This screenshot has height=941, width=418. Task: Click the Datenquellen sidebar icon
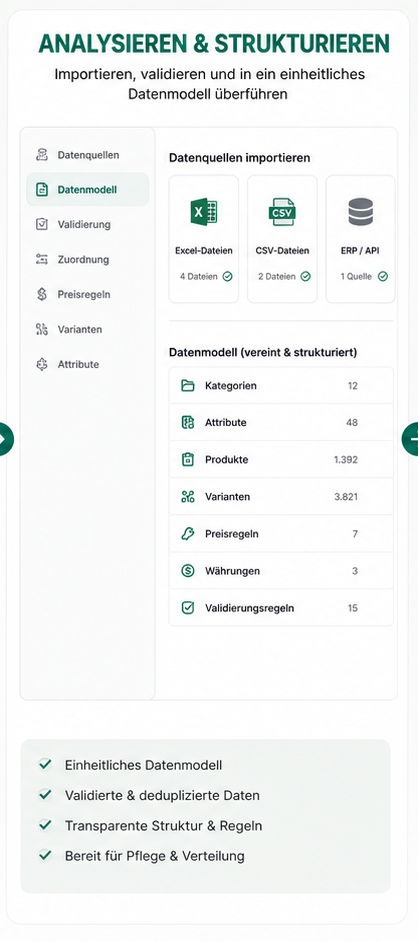click(x=41, y=155)
